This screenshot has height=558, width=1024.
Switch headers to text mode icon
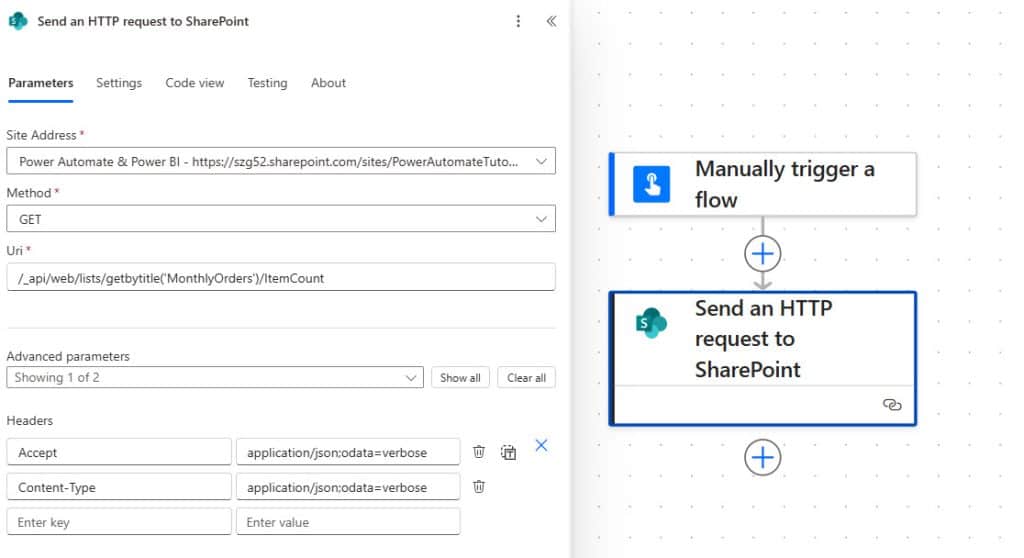(508, 452)
